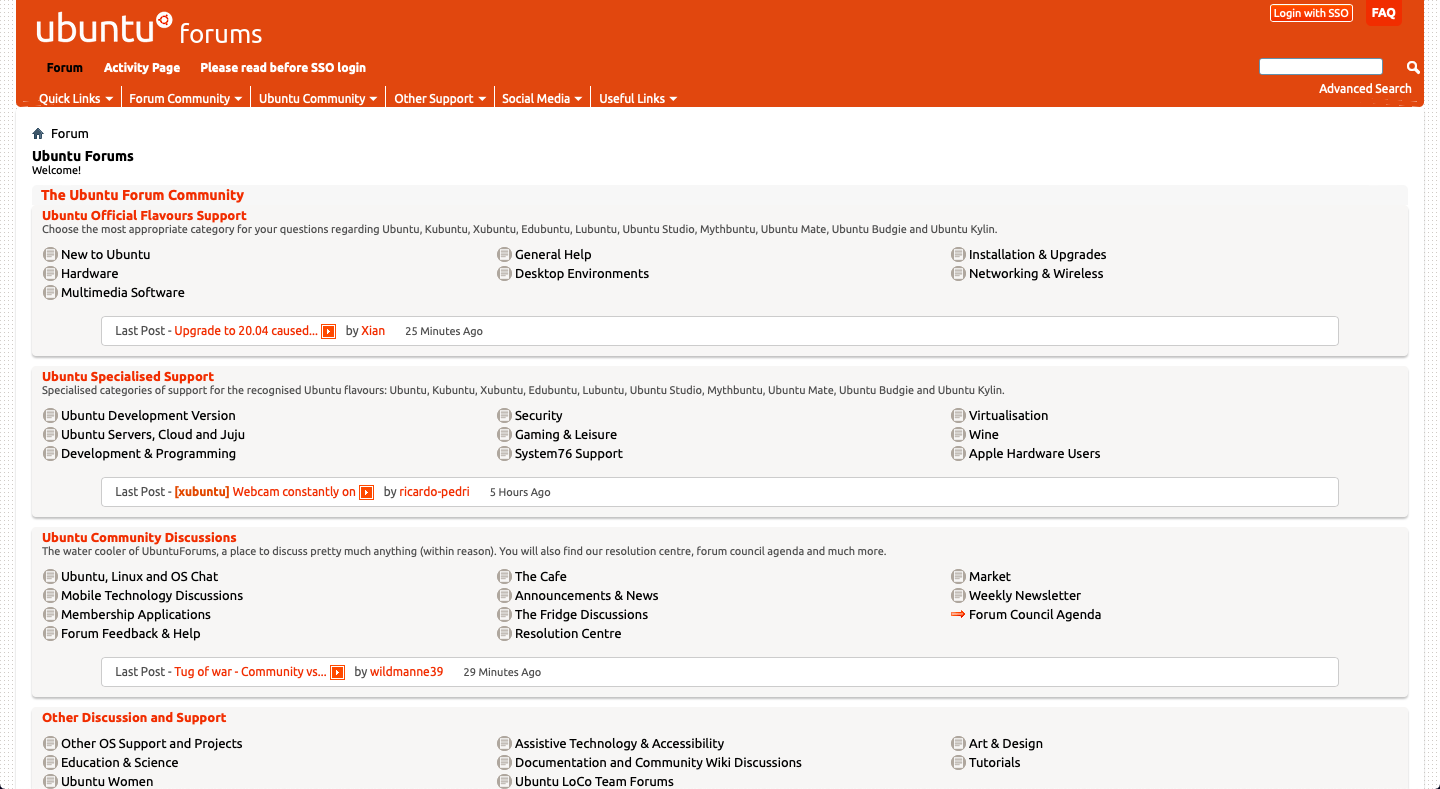Expand the Quick Links dropdown
Image resolution: width=1440 pixels, height=789 pixels.
75,99
